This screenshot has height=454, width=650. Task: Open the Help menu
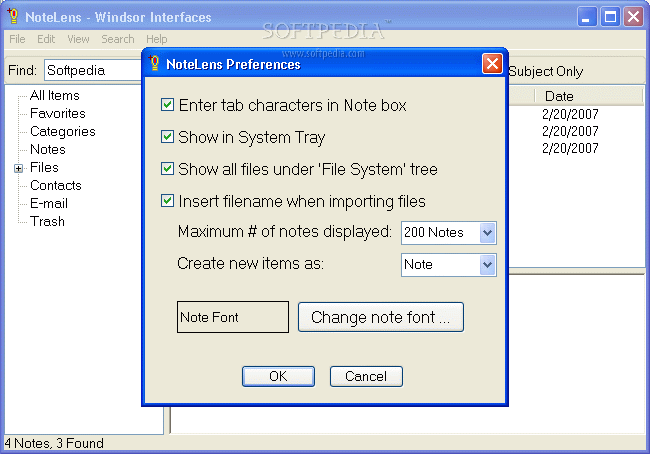click(157, 39)
